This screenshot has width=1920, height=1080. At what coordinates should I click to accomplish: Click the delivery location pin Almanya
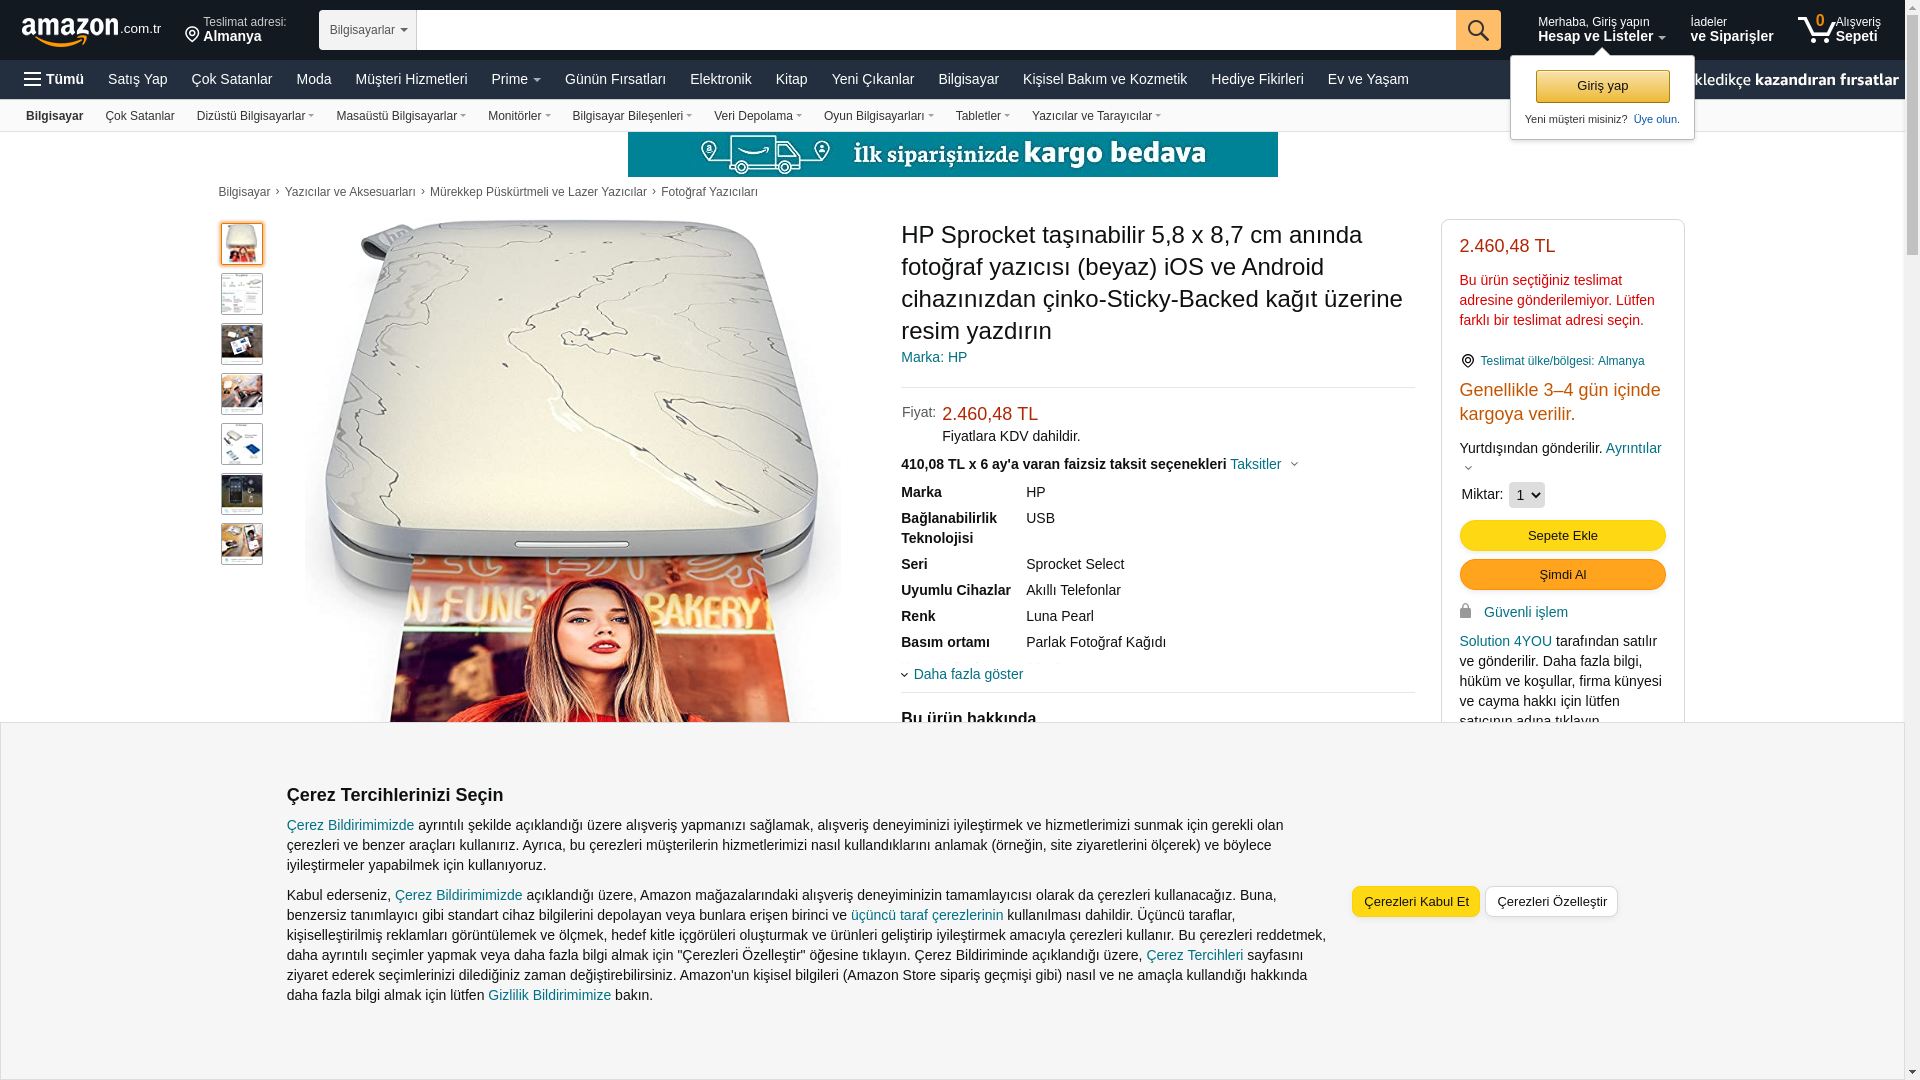tap(236, 29)
